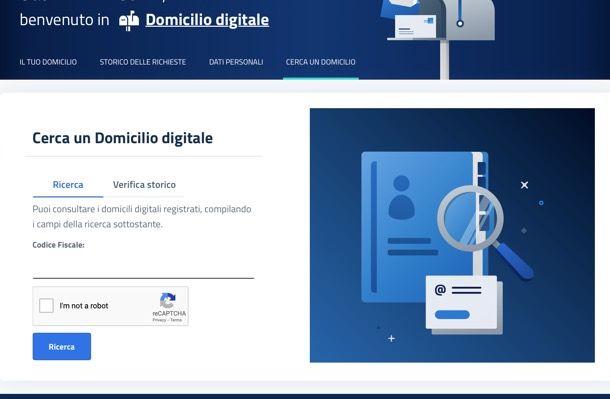Screen dimensions: 610x399
Task: Open STORICO DELLE RICHIESTE tab
Action: [143, 62]
